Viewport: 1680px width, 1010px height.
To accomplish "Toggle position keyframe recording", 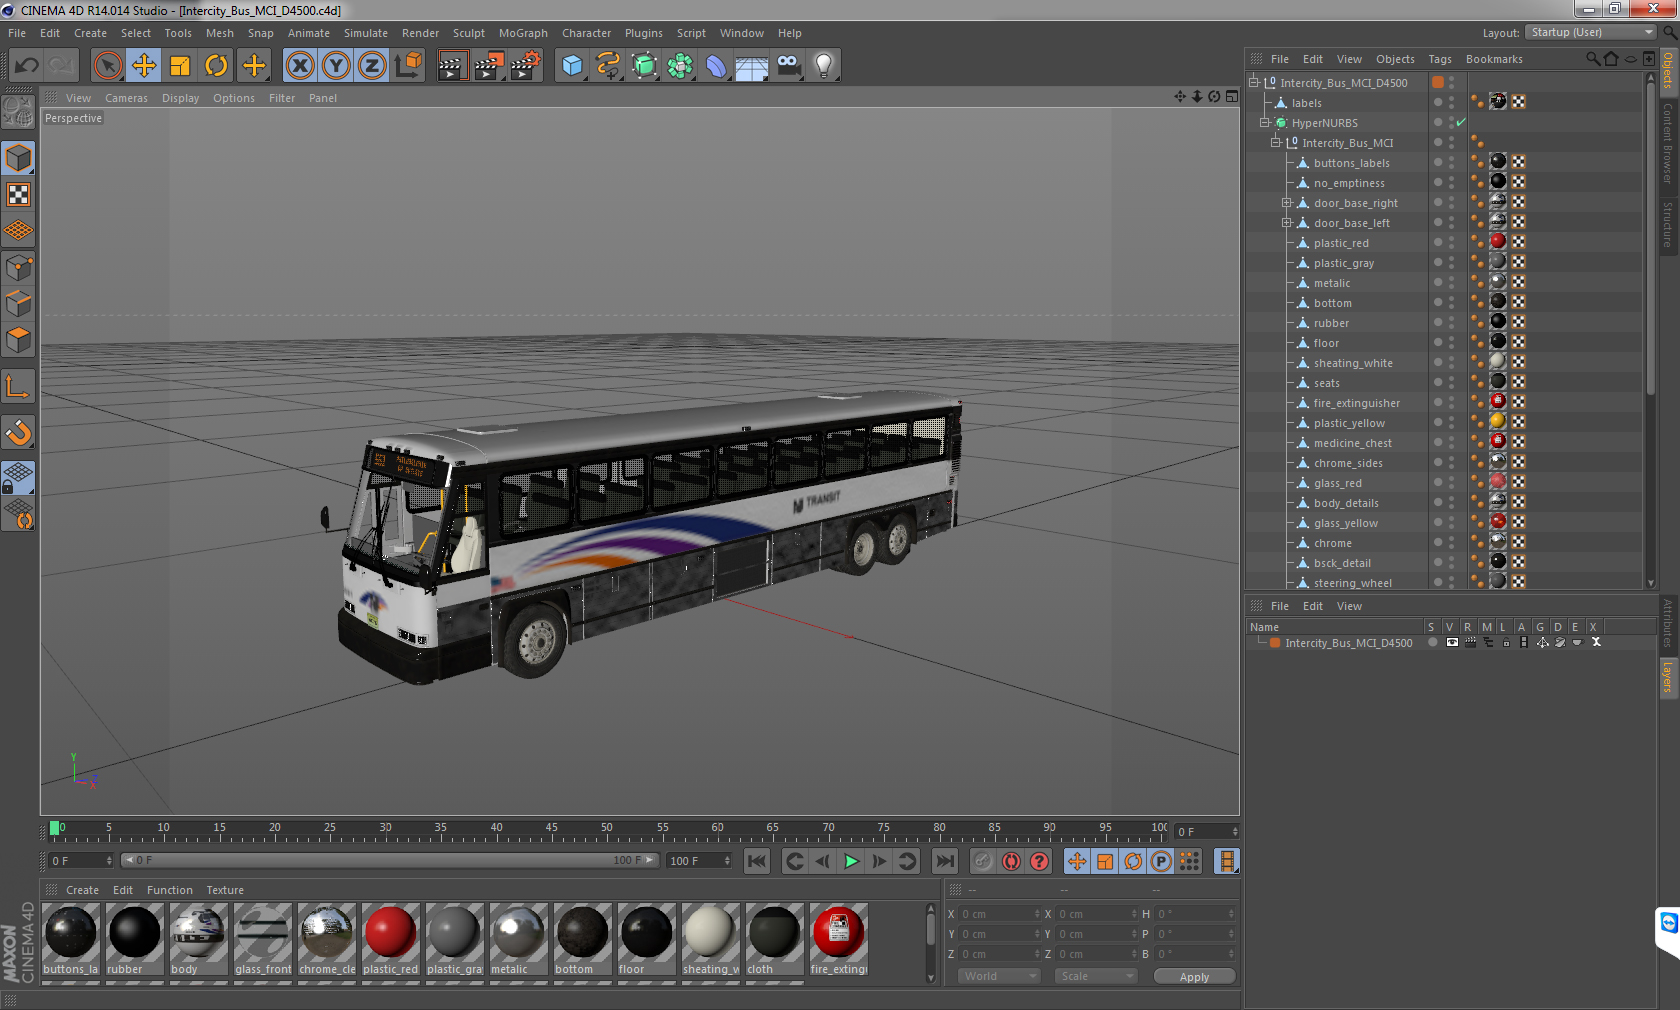I will tap(1077, 861).
